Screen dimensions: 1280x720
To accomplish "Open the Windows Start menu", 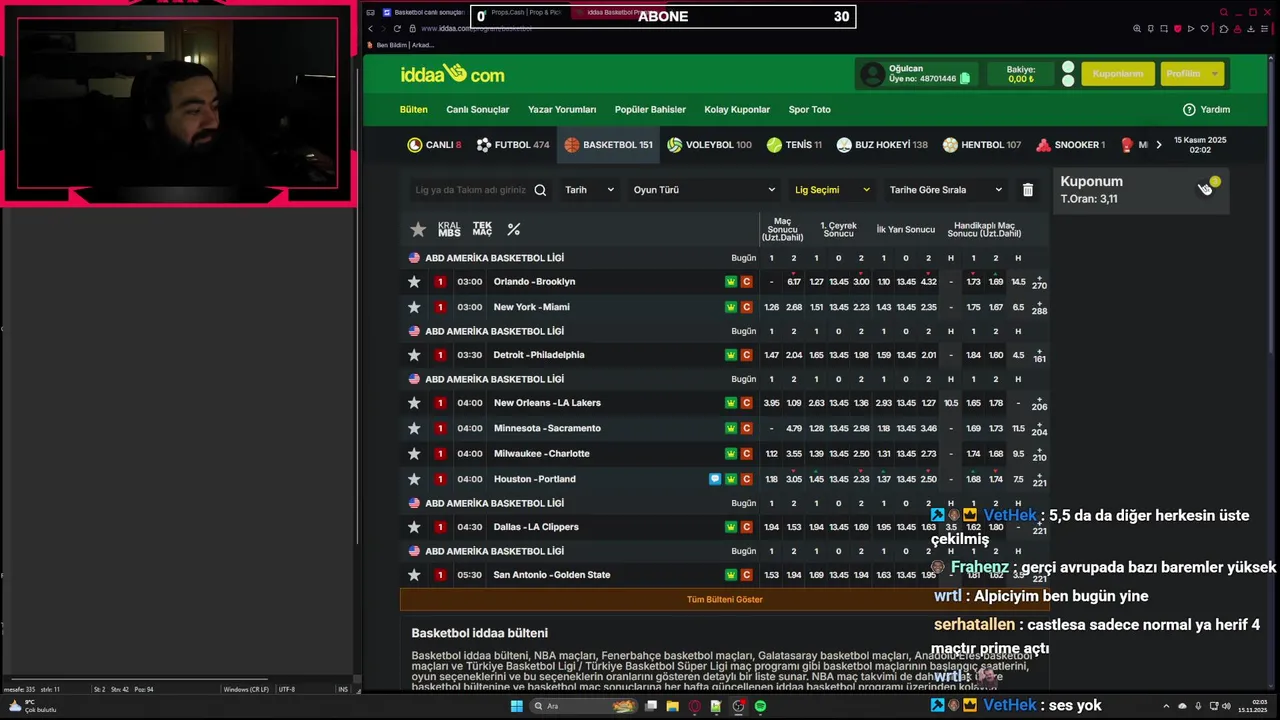I will coord(517,706).
